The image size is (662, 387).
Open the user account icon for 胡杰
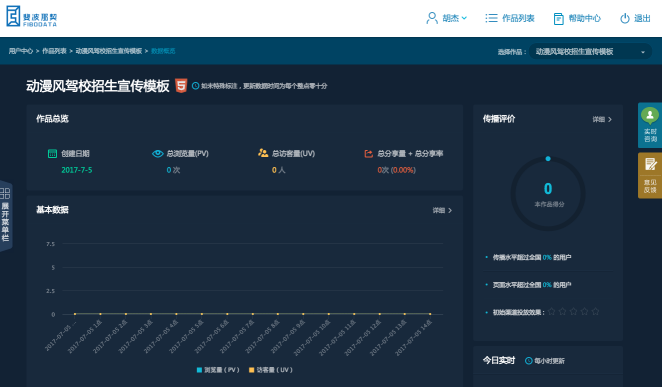click(x=432, y=18)
